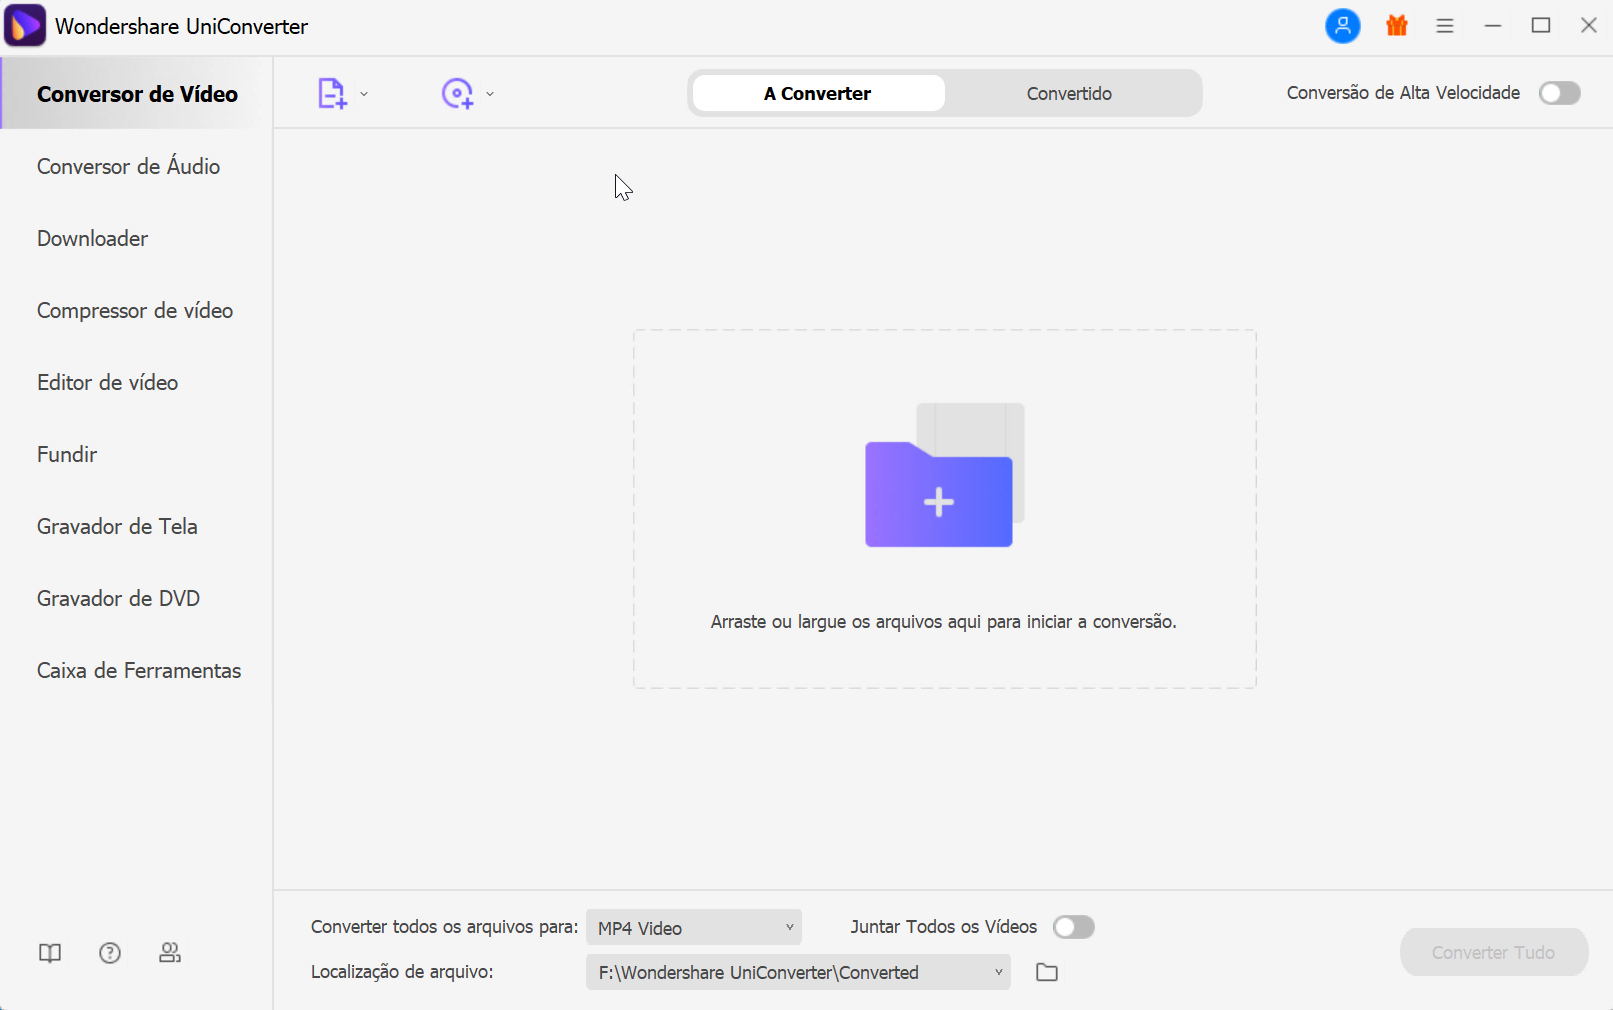Click the Converter Tudo button

pos(1493,952)
